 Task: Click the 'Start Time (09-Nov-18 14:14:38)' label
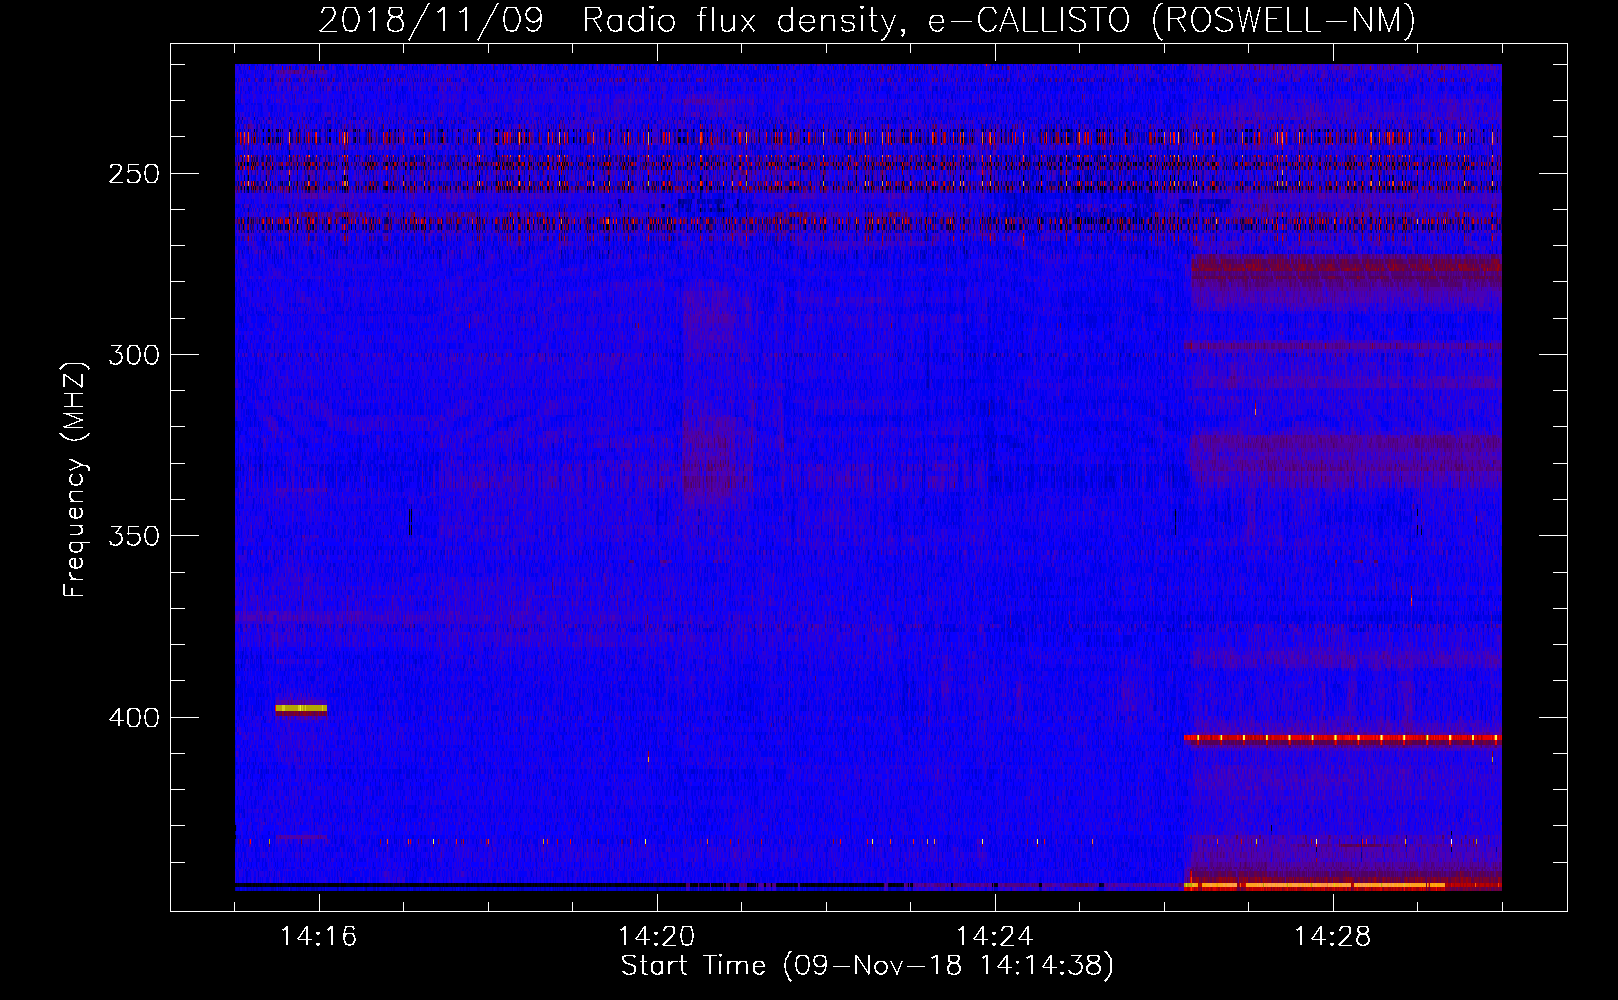pos(867,966)
